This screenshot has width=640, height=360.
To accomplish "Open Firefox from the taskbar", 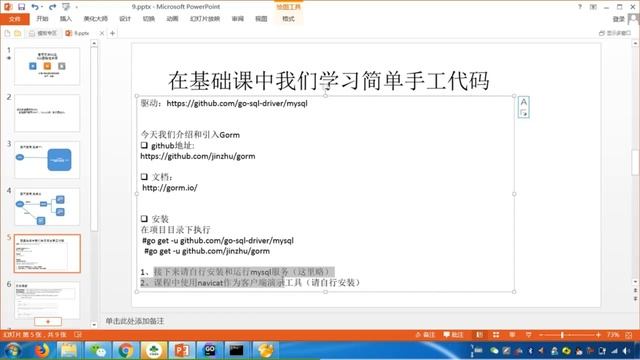I will point(41,350).
